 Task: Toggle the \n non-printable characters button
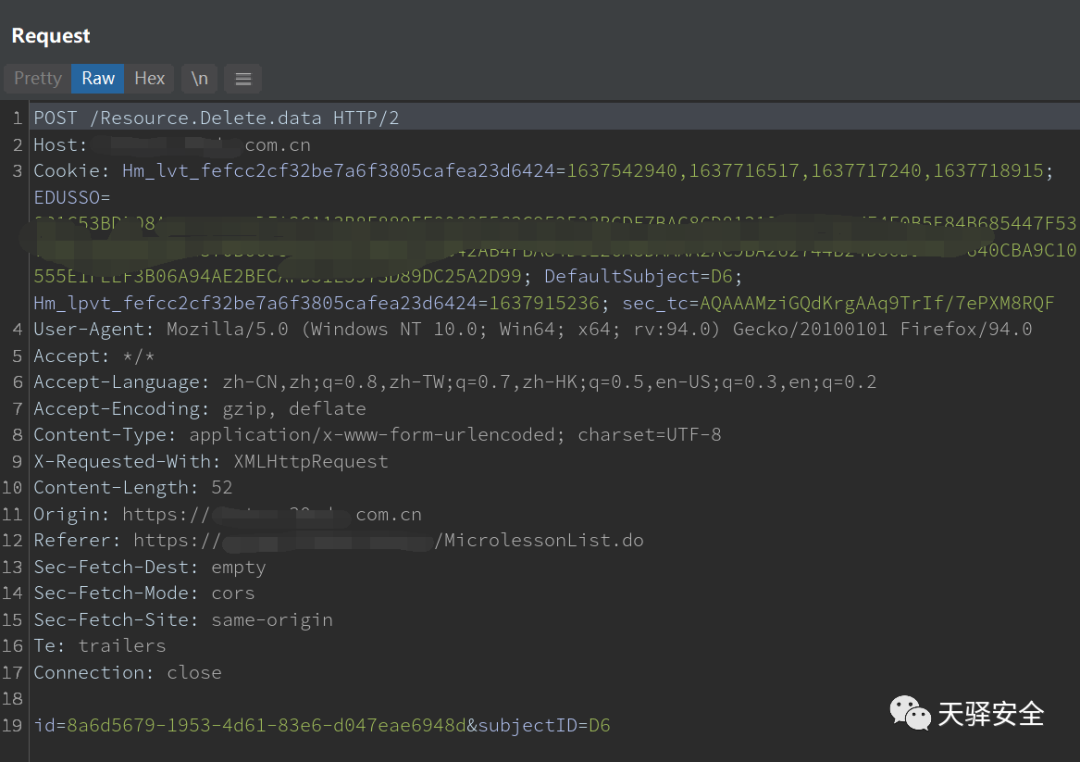pyautogui.click(x=200, y=79)
